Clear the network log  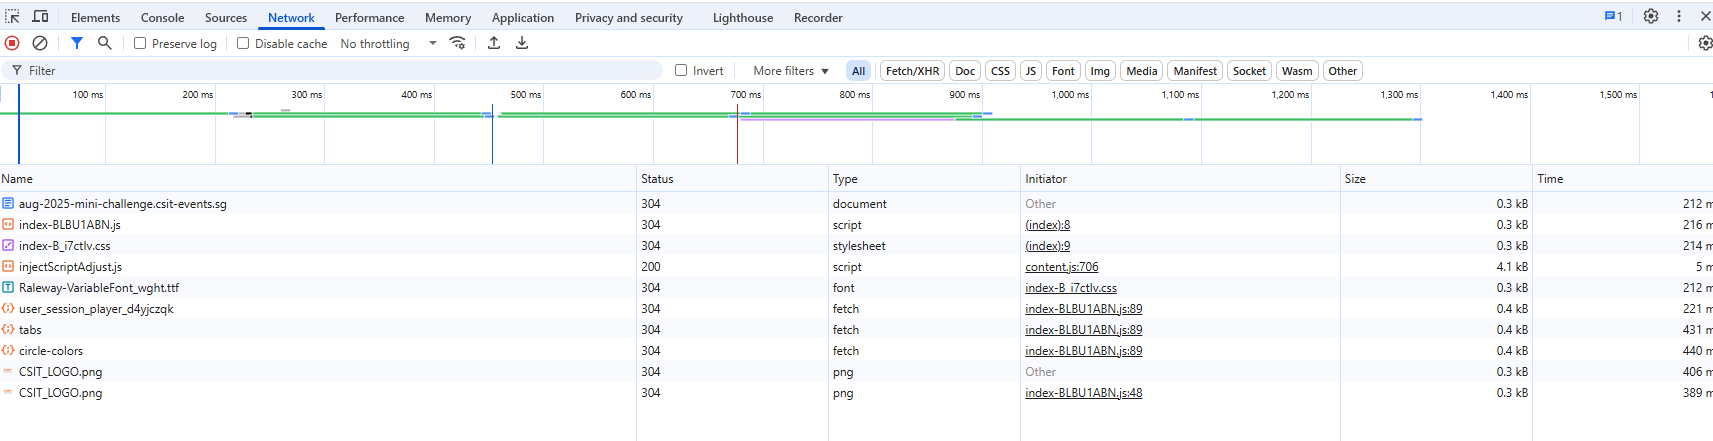(40, 43)
